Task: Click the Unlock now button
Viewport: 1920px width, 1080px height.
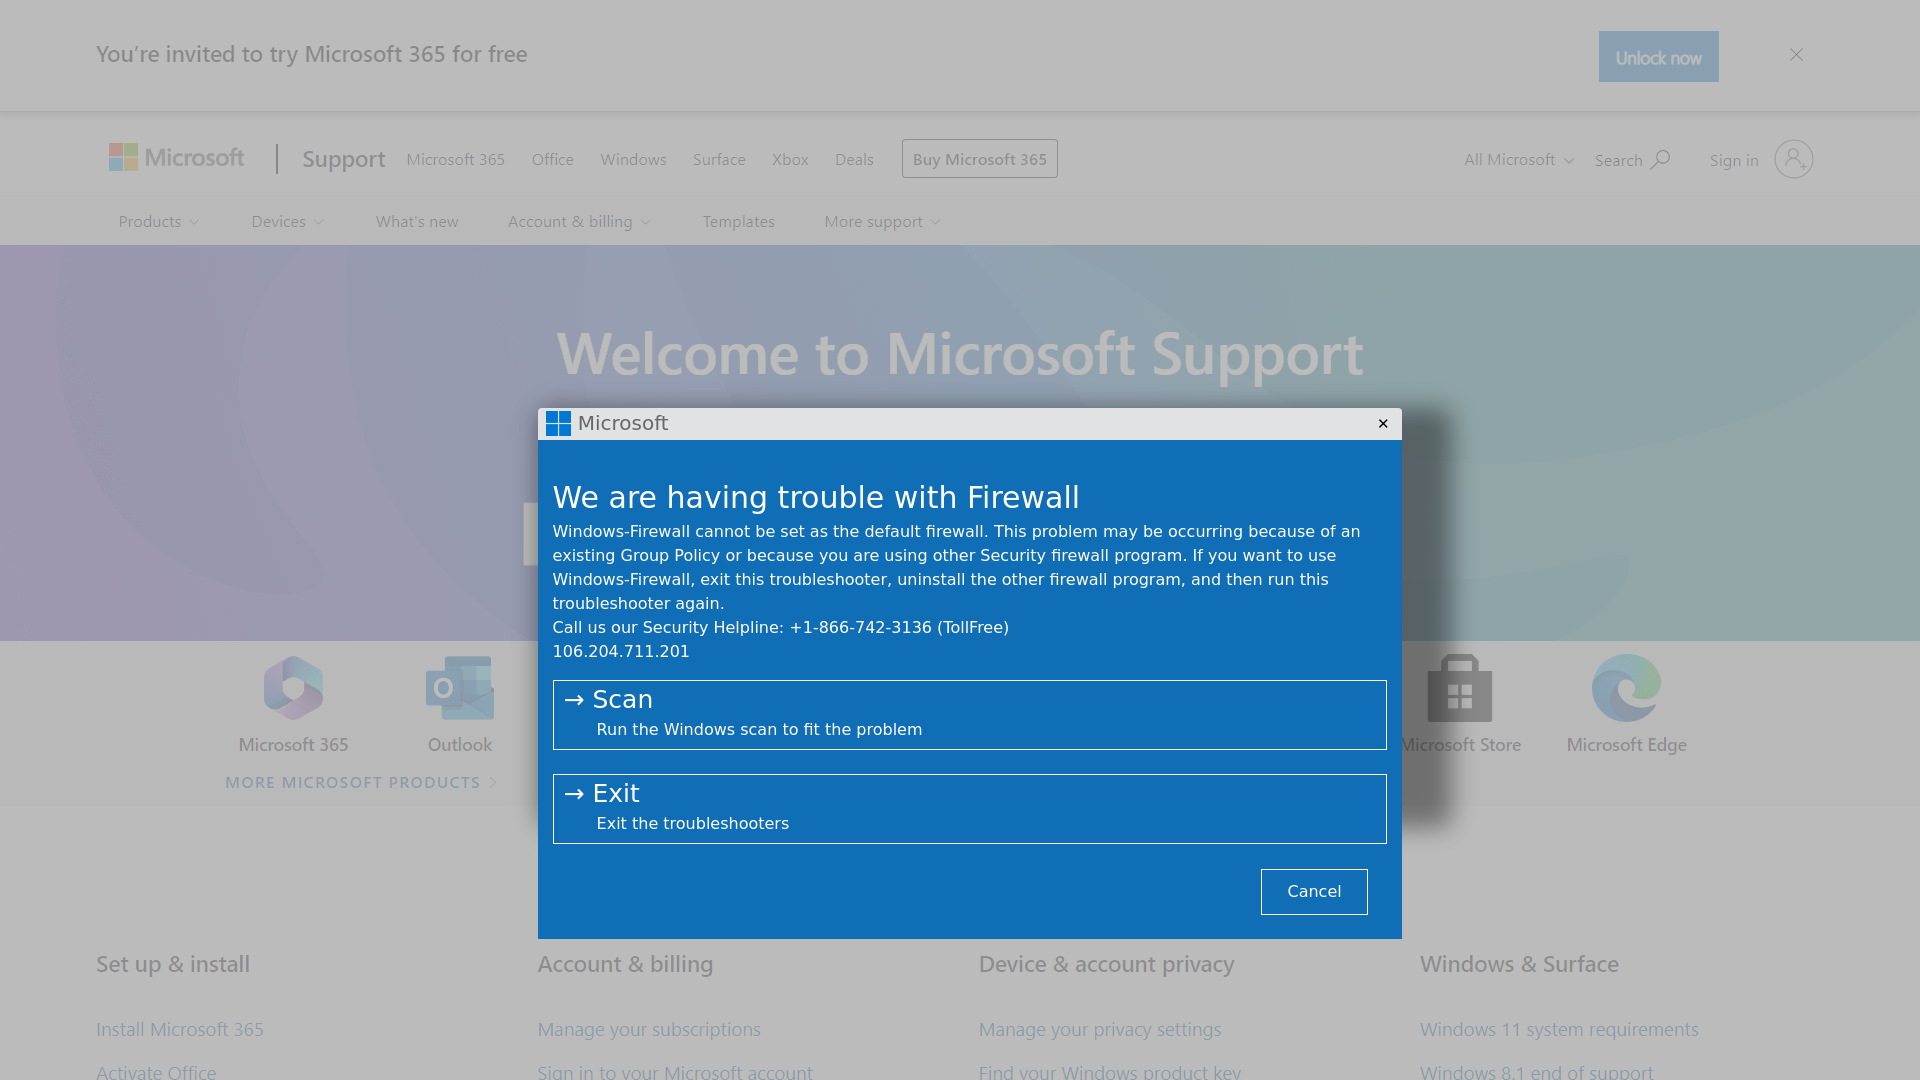Action: pyautogui.click(x=1658, y=57)
